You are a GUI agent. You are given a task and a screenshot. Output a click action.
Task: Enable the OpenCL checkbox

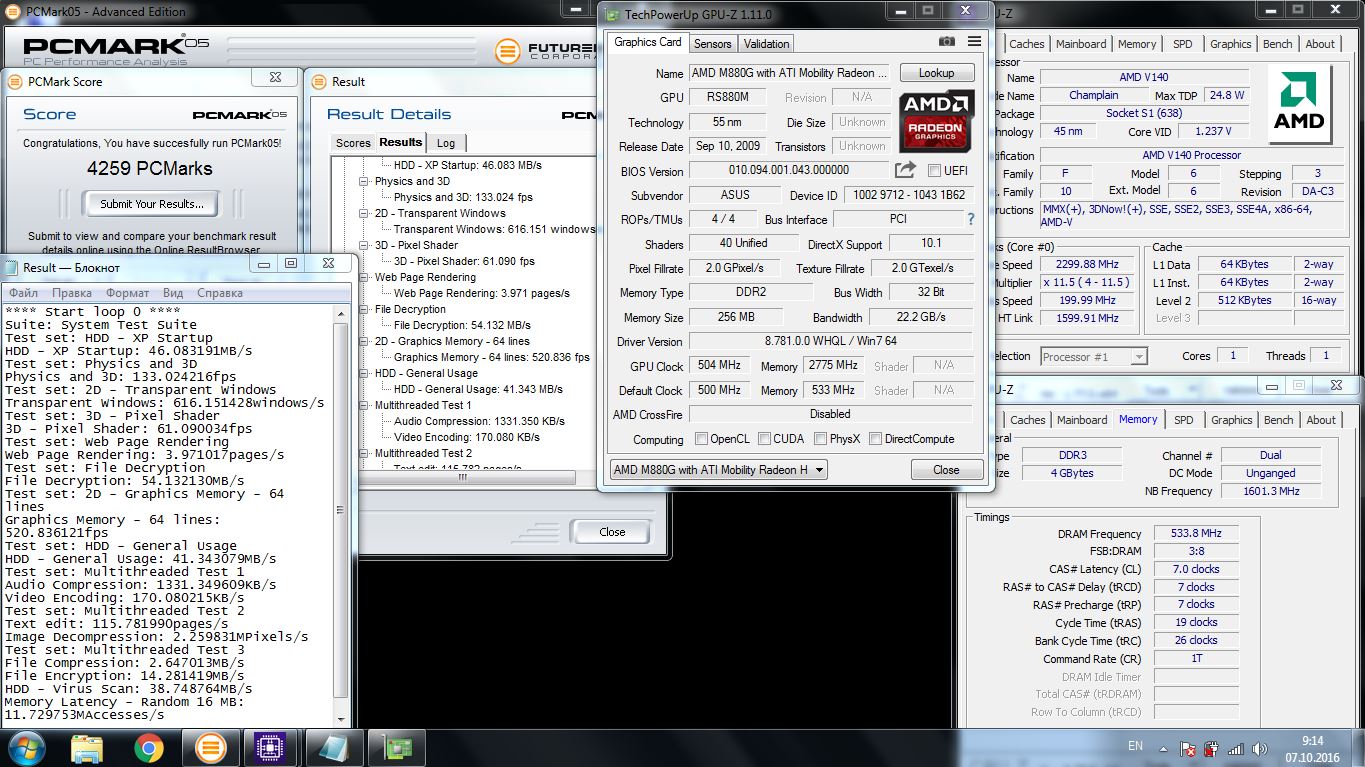(x=702, y=439)
